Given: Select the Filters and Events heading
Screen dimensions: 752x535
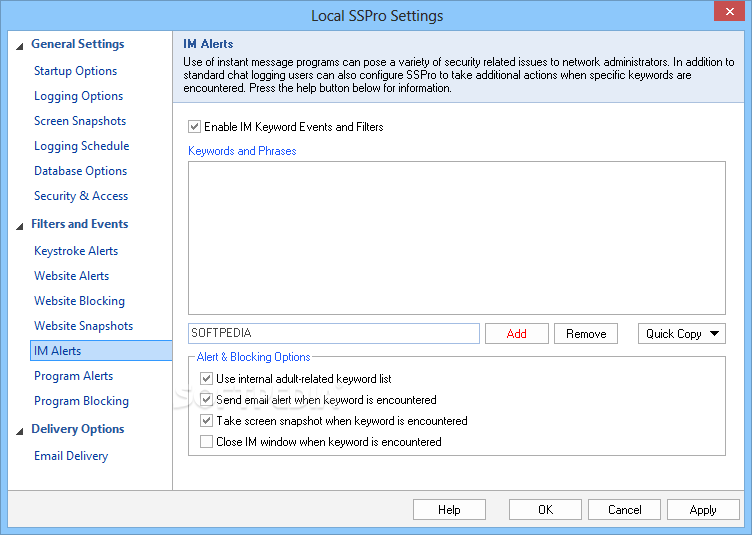Looking at the screenshot, I should pos(80,224).
